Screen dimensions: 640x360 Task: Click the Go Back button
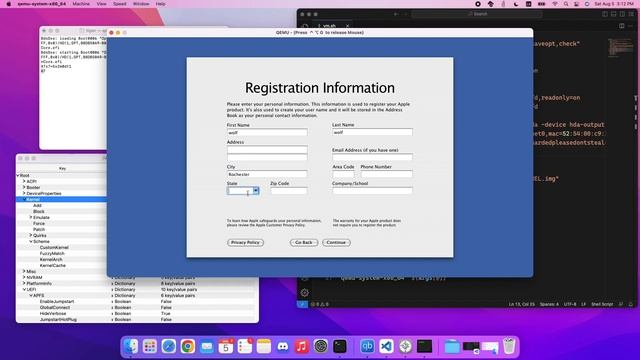304,242
